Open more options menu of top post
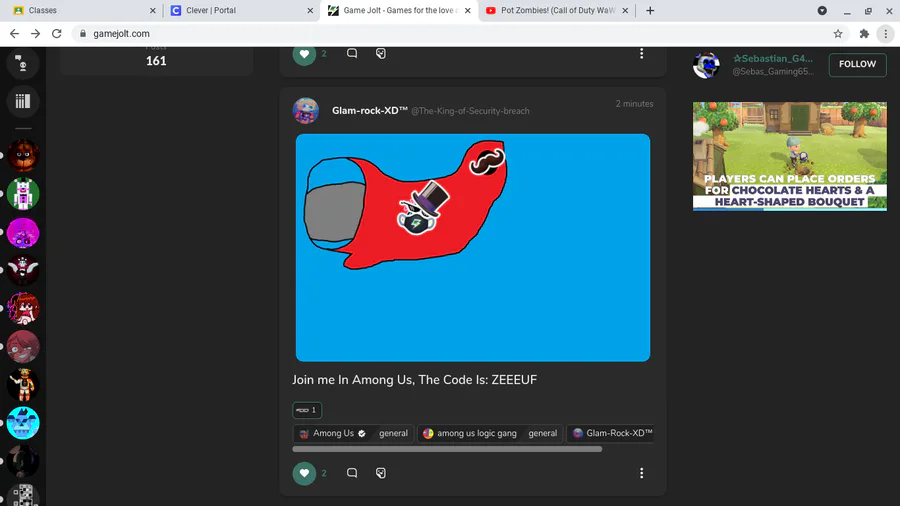Image resolution: width=900 pixels, height=506 pixels. click(641, 53)
